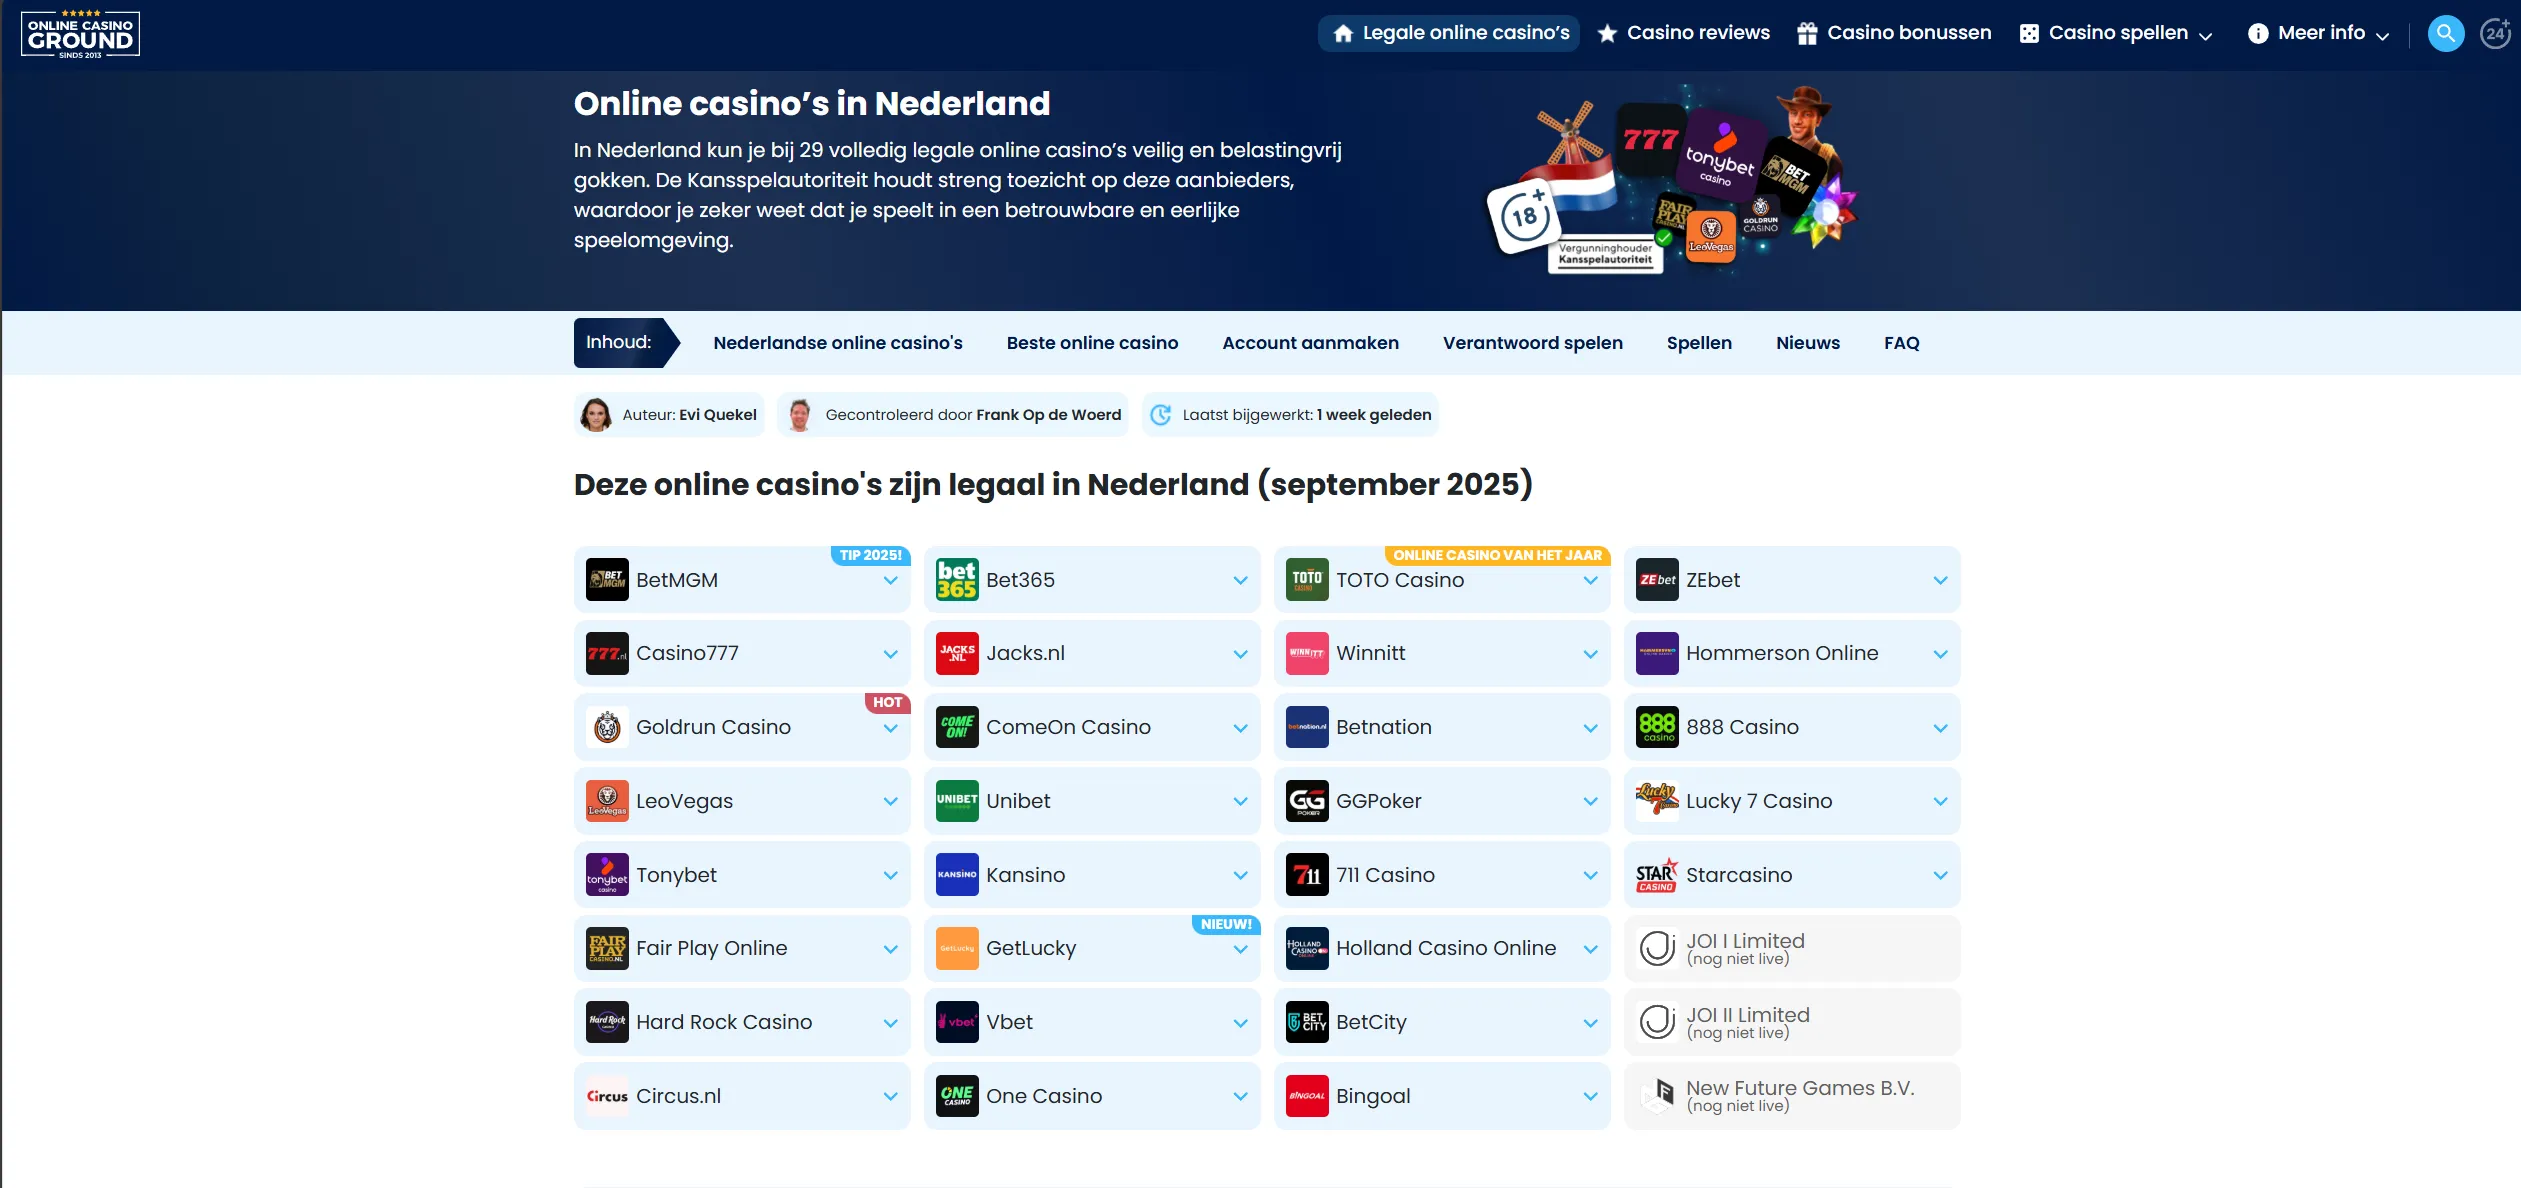The width and height of the screenshot is (2521, 1188).
Task: Click the Tonybet logo icon
Action: point(607,875)
